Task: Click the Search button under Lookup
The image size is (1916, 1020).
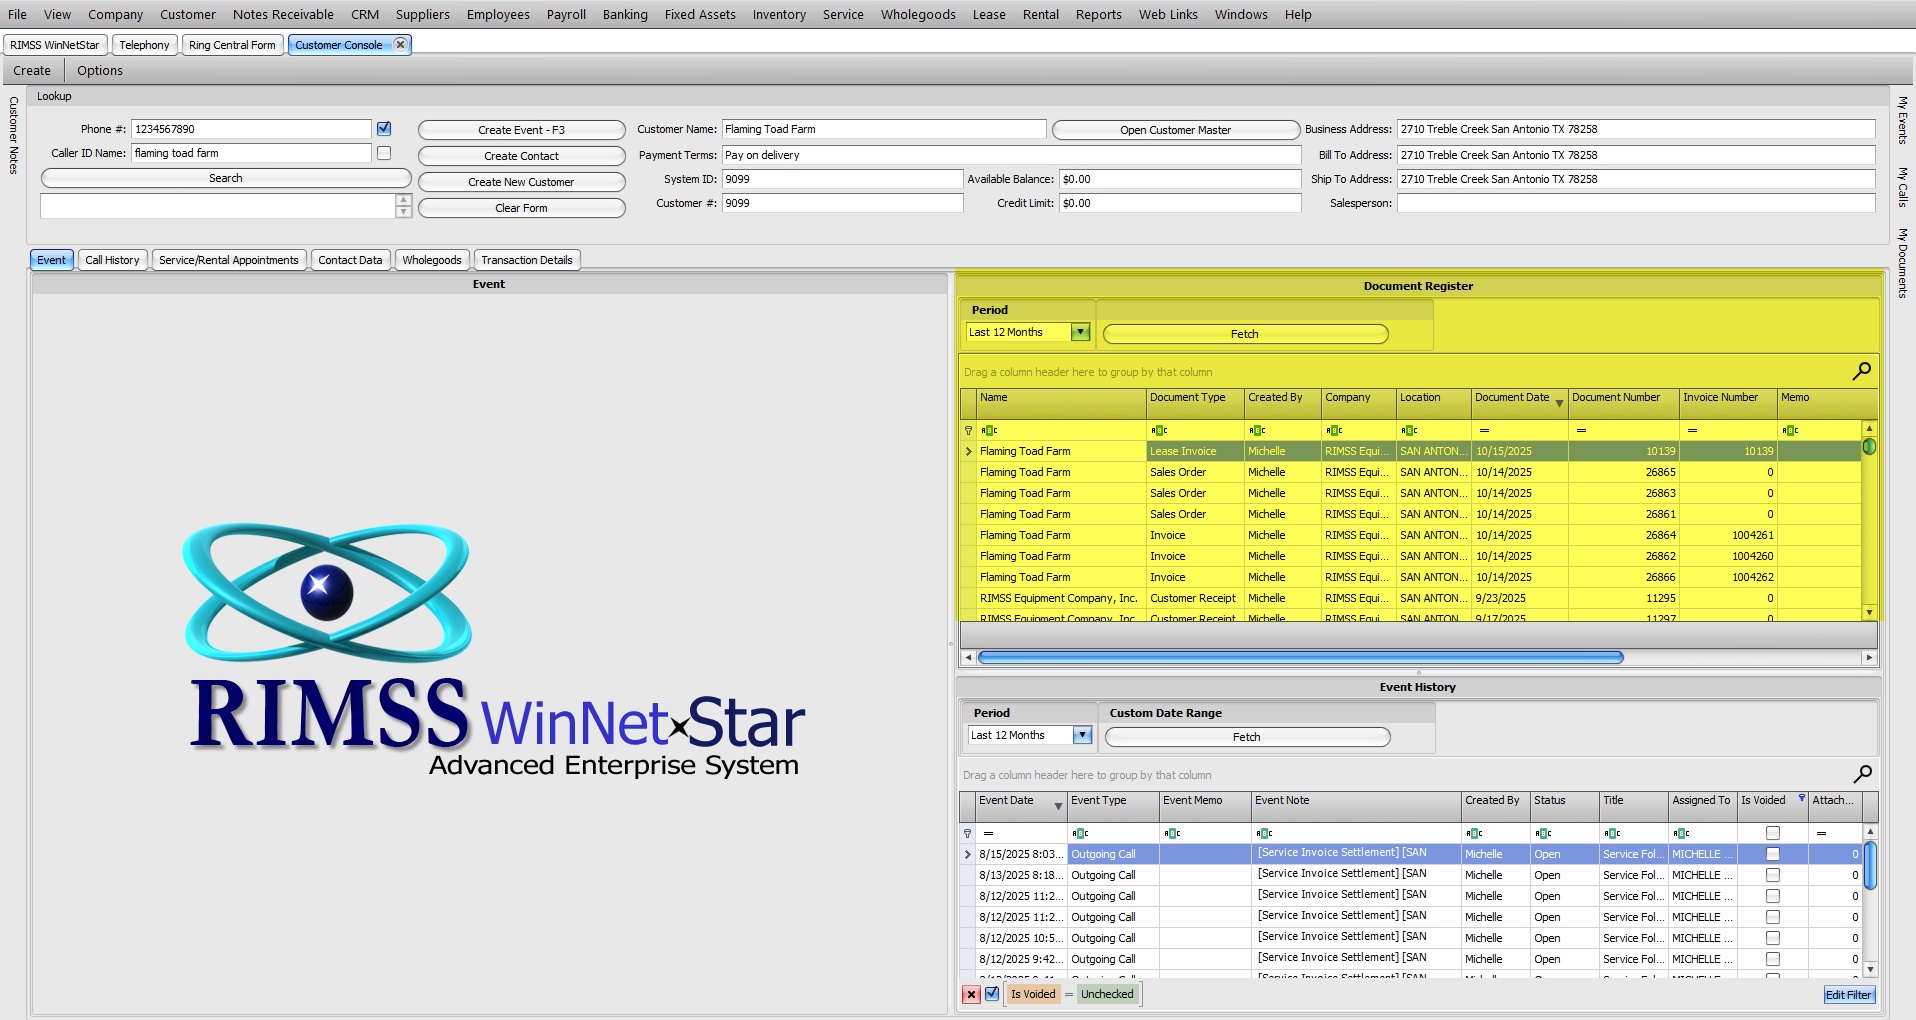Action: (x=226, y=178)
